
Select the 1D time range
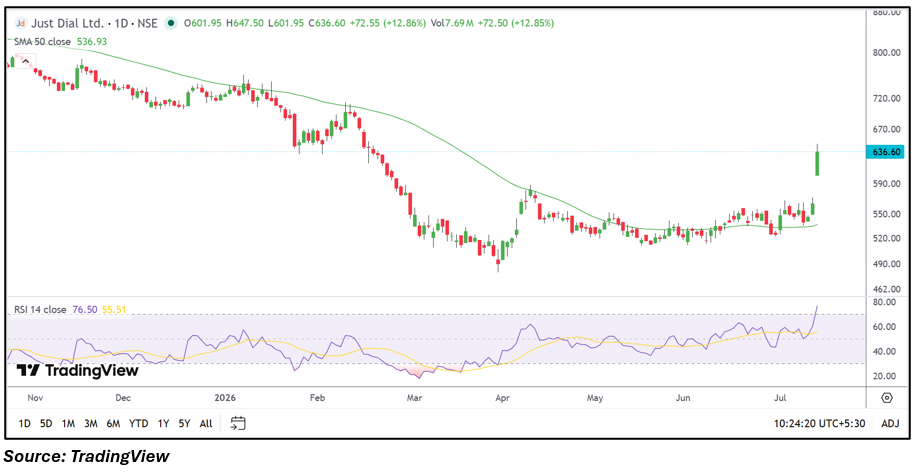[25, 423]
